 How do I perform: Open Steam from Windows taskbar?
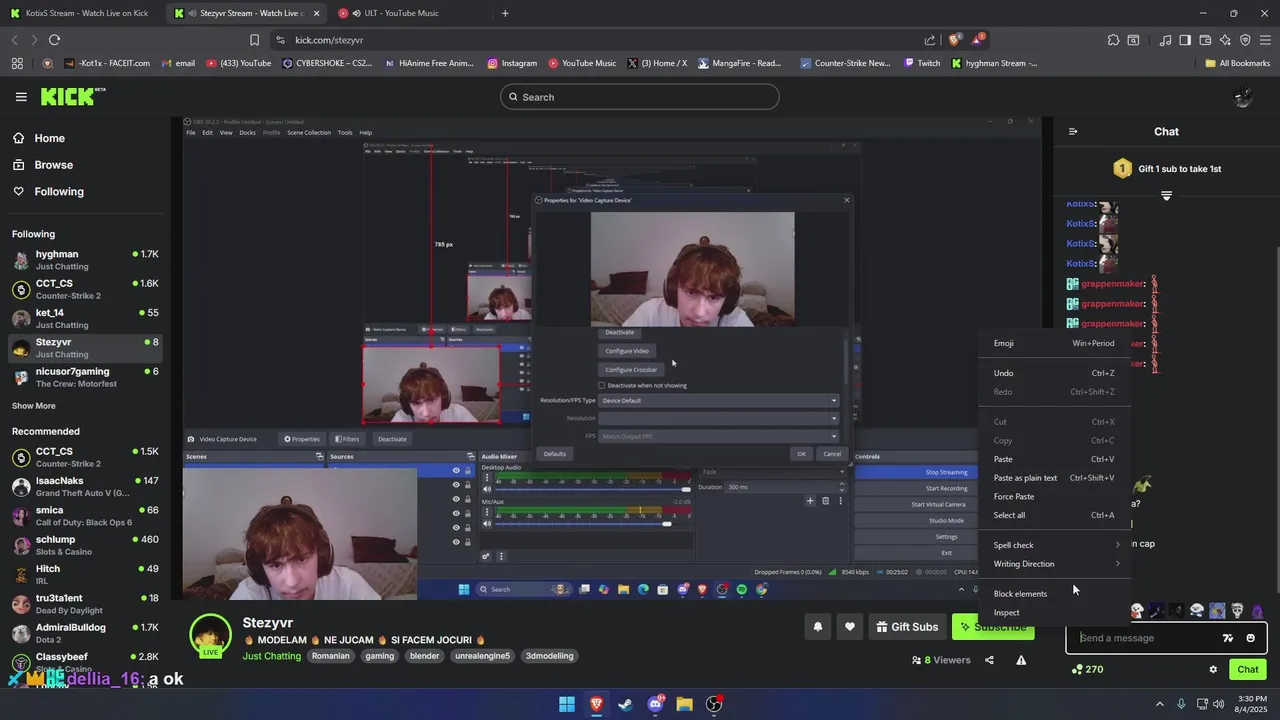(625, 704)
